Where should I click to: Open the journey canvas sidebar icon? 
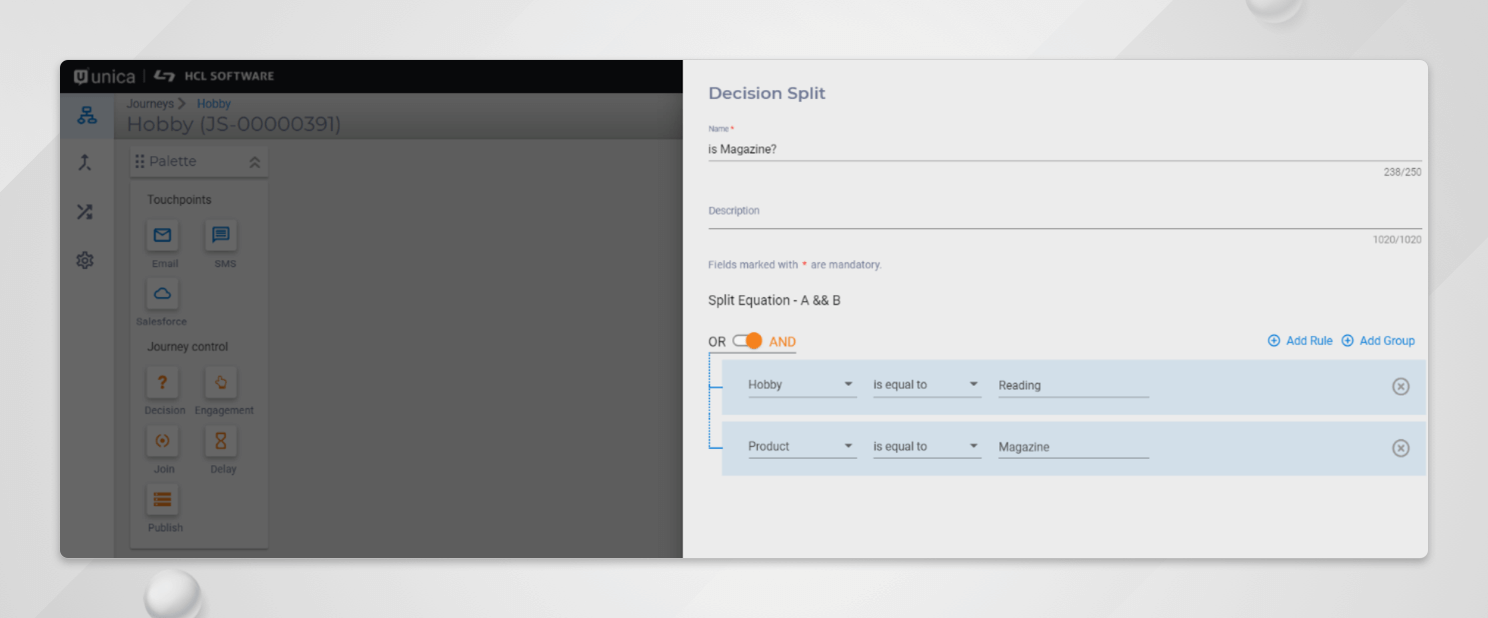(x=86, y=115)
